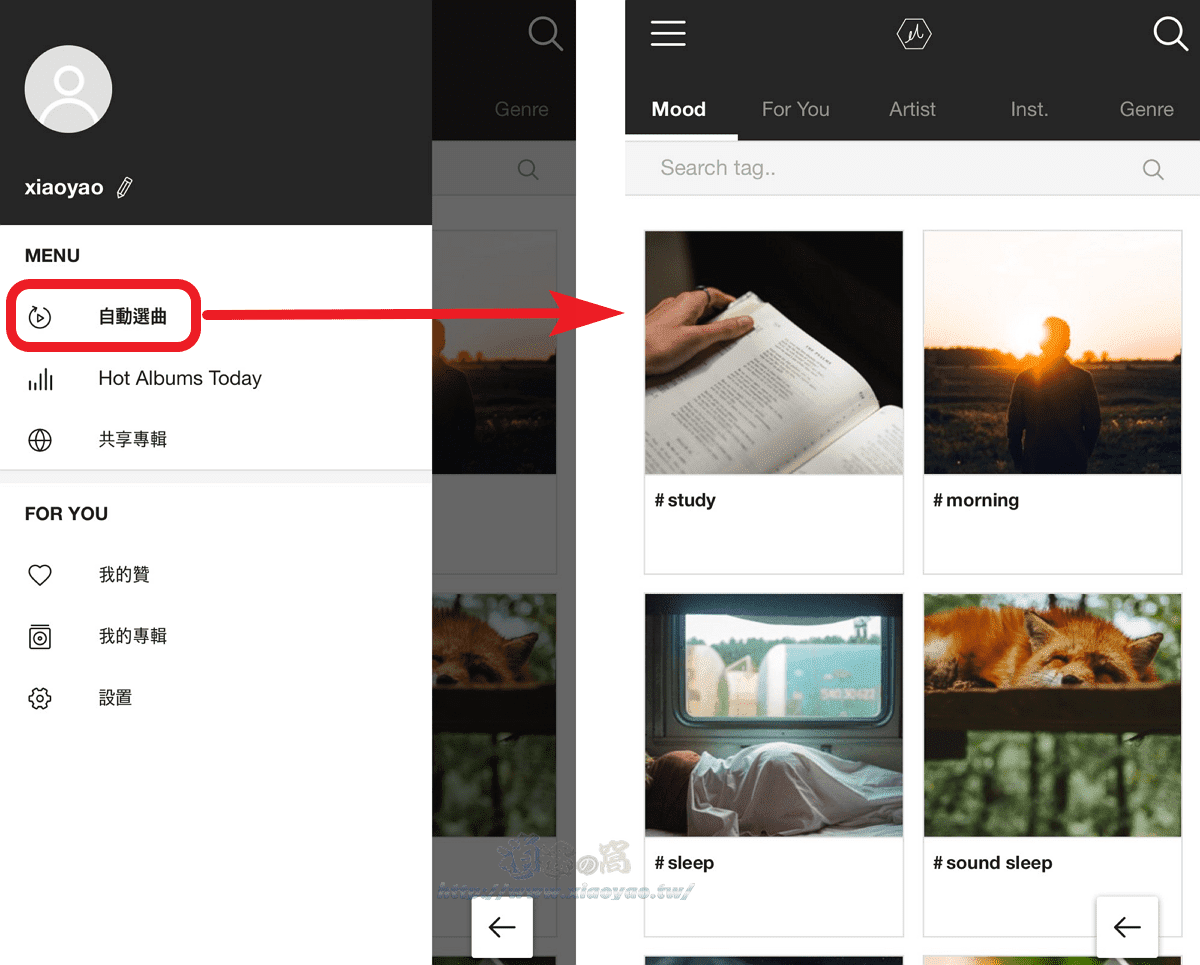The height and width of the screenshot is (965, 1200).
Task: Open the hamburger menu in right screen
Action: (668, 34)
